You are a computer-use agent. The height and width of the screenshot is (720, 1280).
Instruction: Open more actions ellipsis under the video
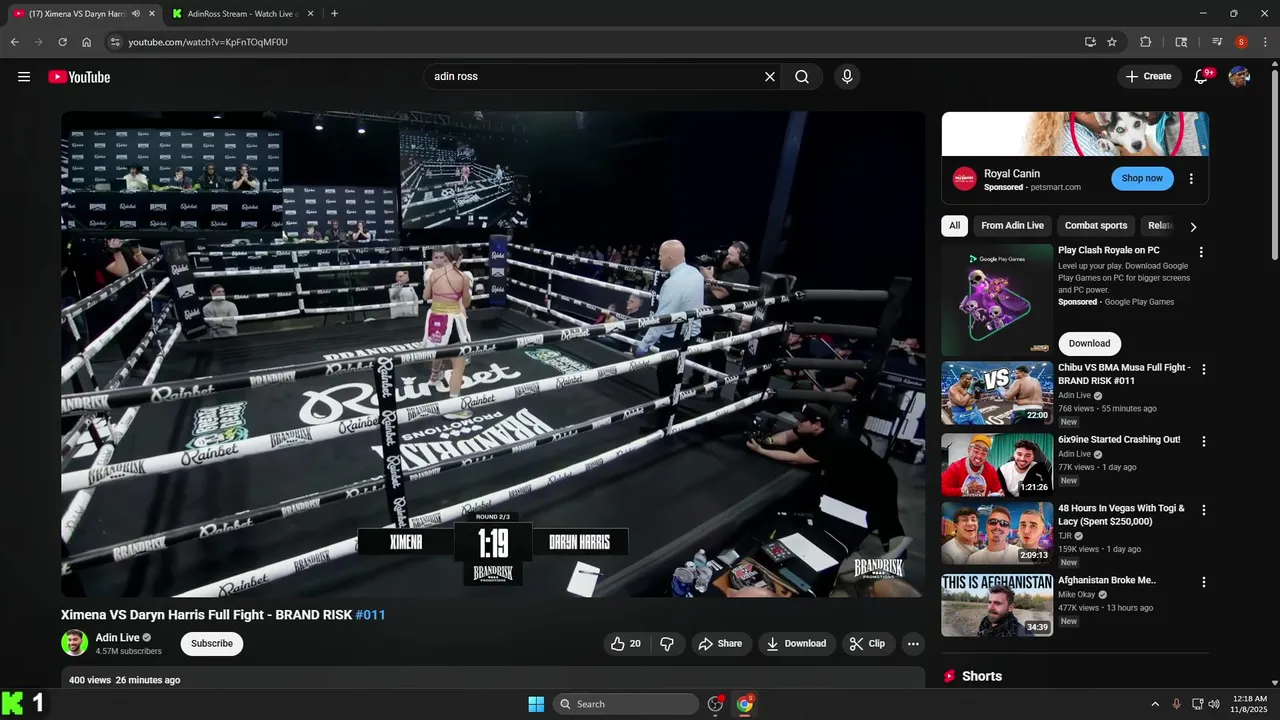[913, 644]
